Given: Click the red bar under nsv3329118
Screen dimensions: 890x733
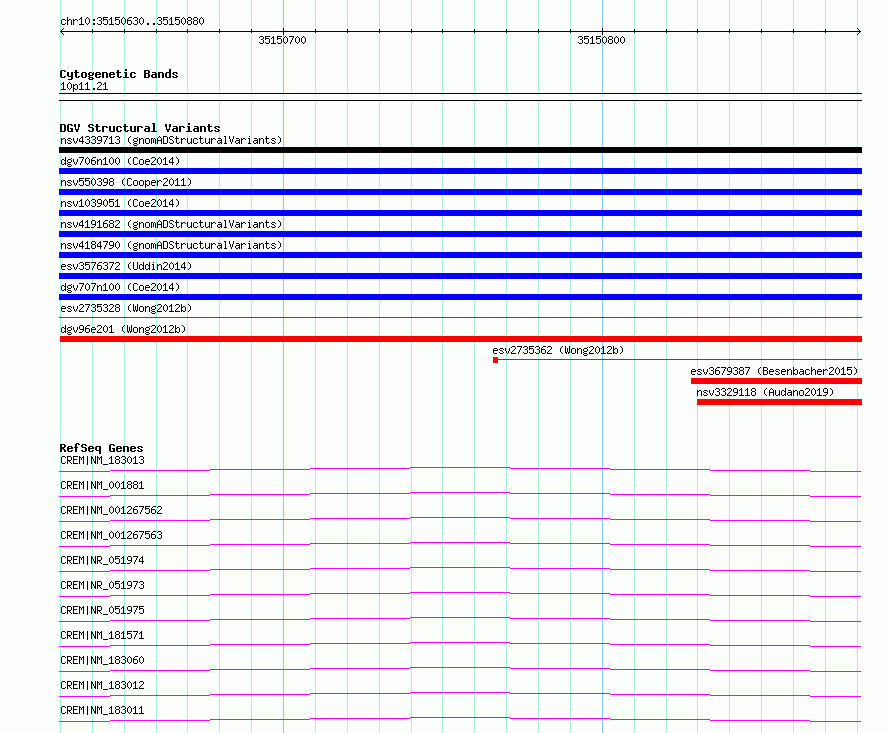Looking at the screenshot, I should (779, 402).
